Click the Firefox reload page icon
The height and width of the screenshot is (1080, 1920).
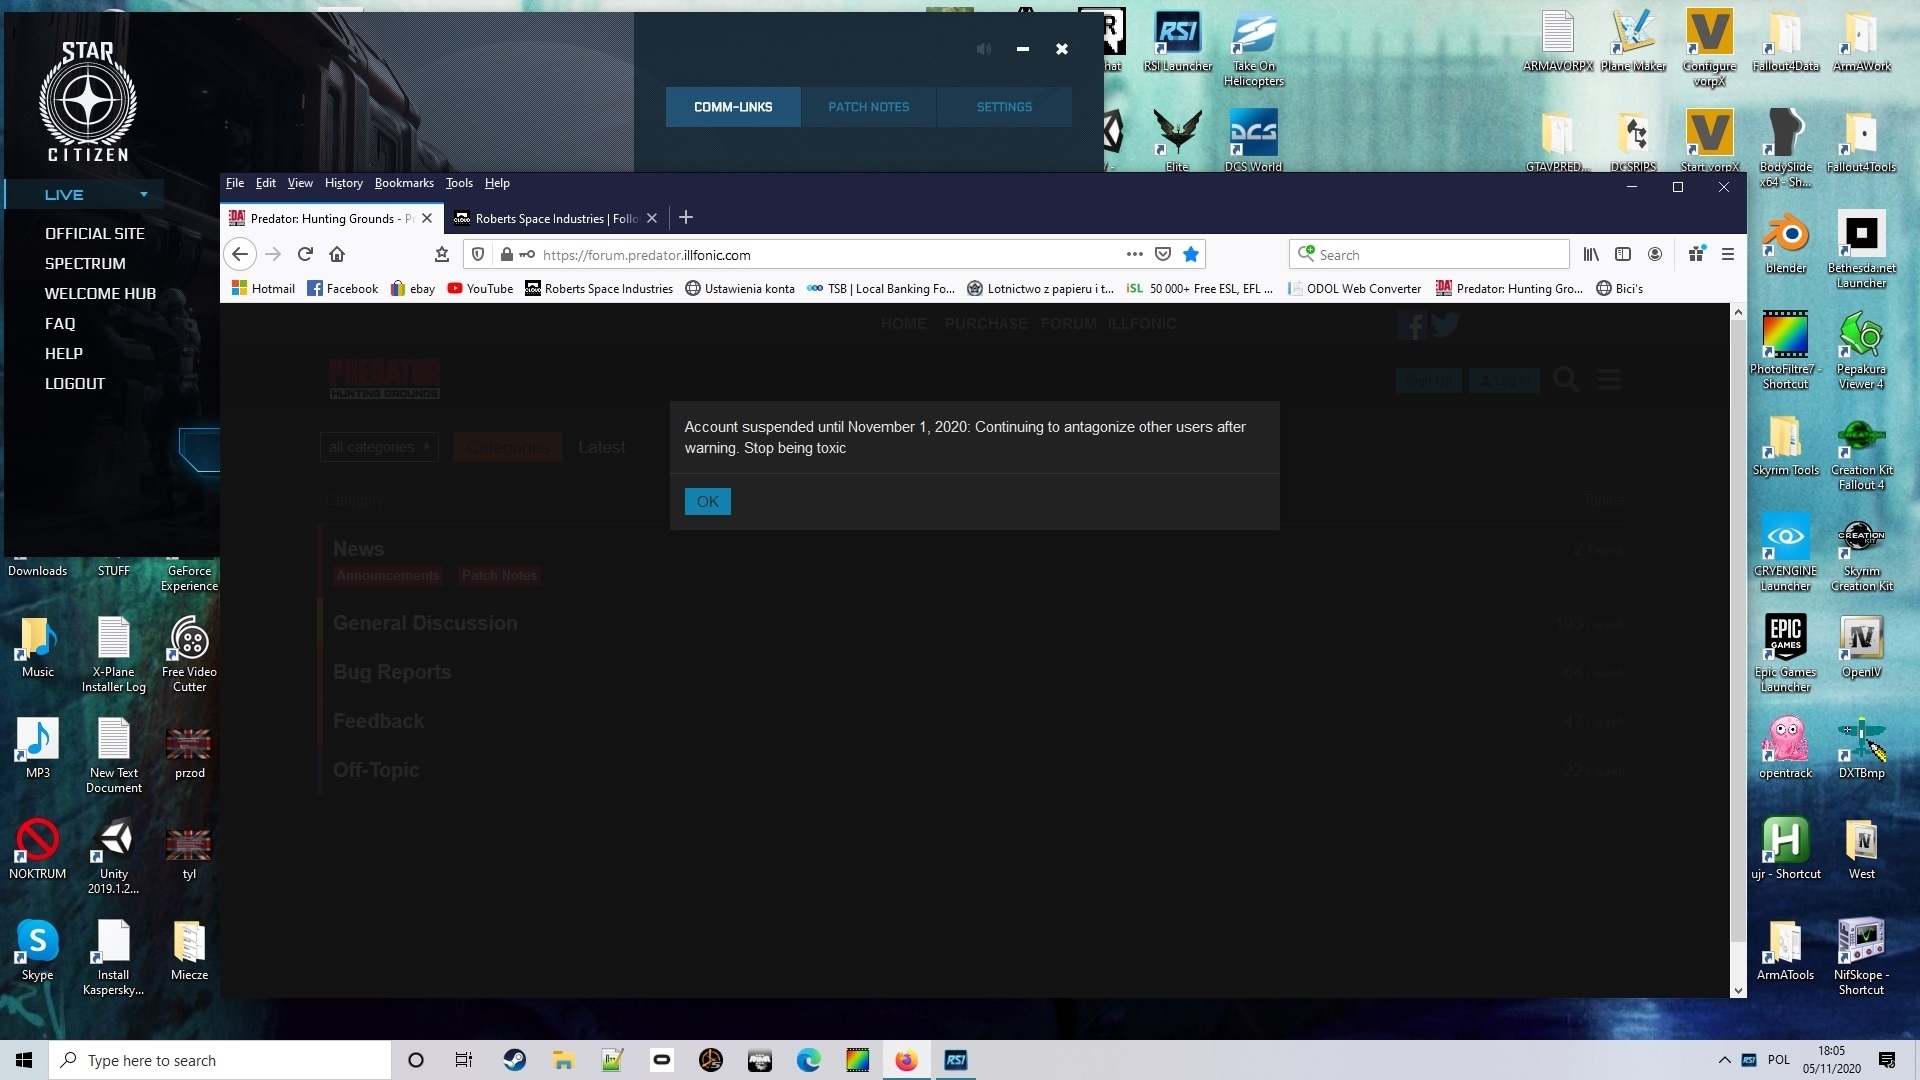[306, 254]
